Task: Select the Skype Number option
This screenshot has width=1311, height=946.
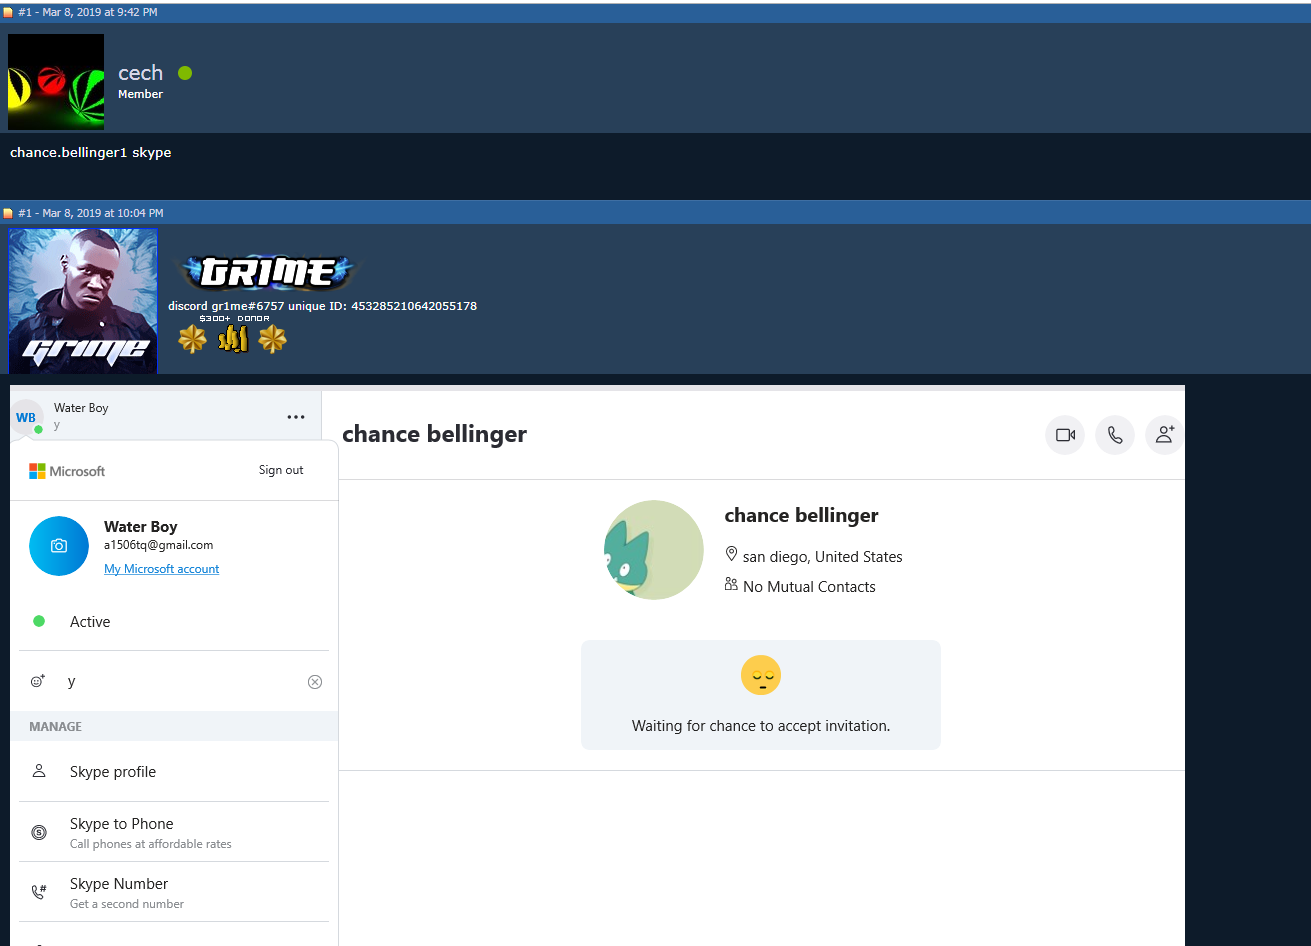Action: click(x=174, y=892)
